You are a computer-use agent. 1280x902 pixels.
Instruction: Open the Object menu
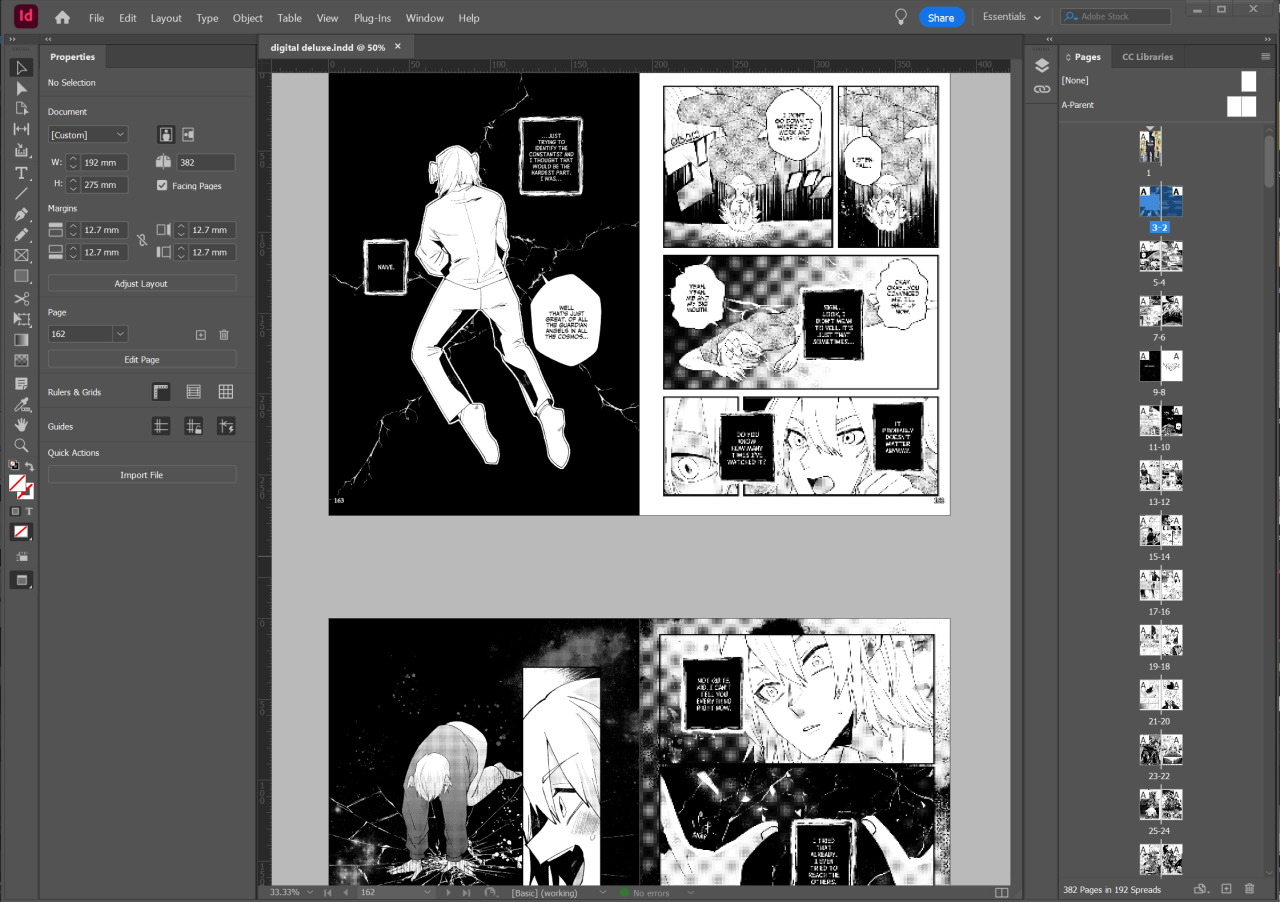tap(248, 18)
